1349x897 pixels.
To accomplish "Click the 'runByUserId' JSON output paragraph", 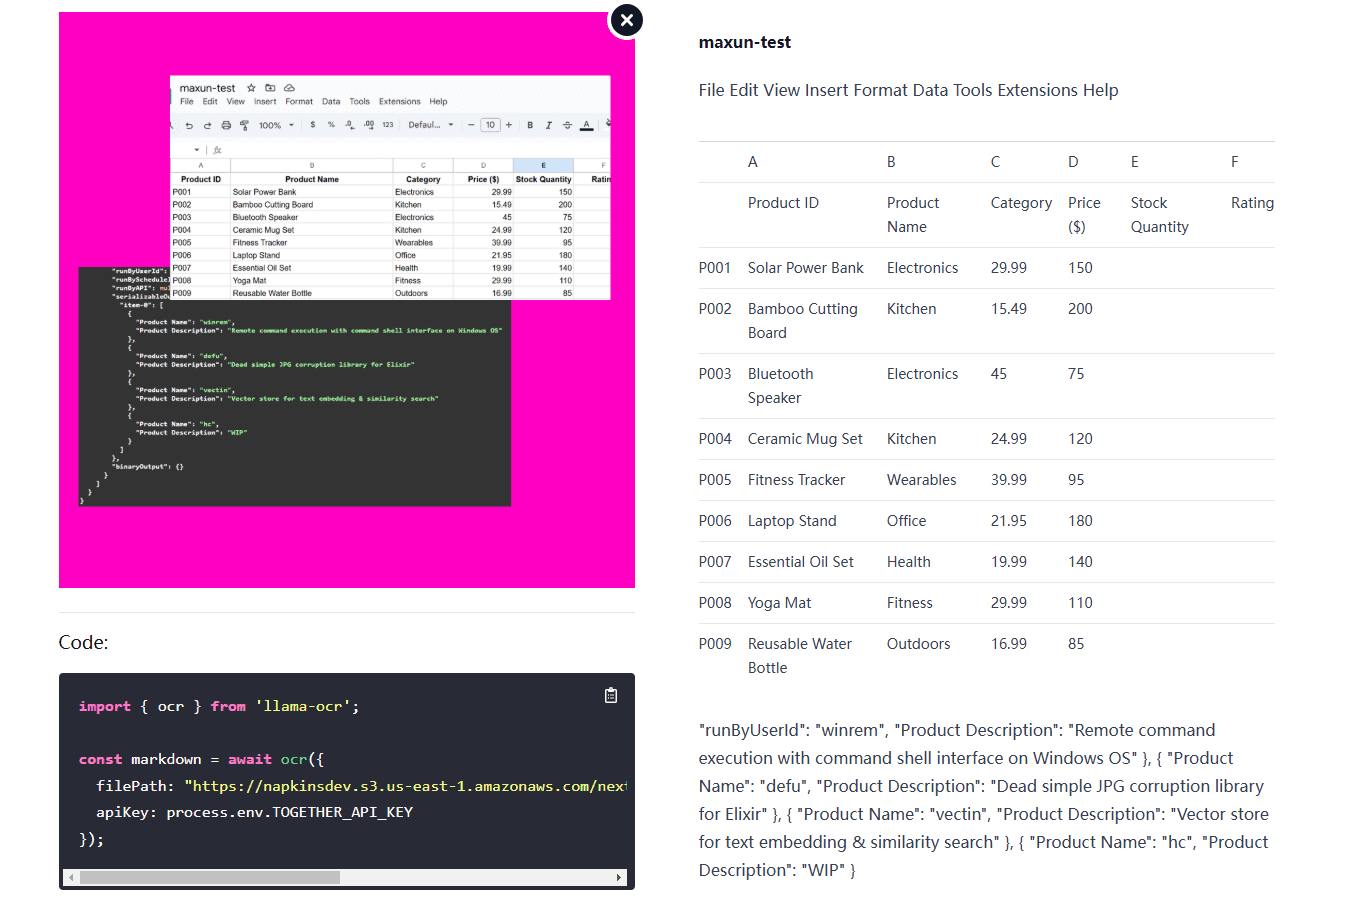I will coord(984,800).
